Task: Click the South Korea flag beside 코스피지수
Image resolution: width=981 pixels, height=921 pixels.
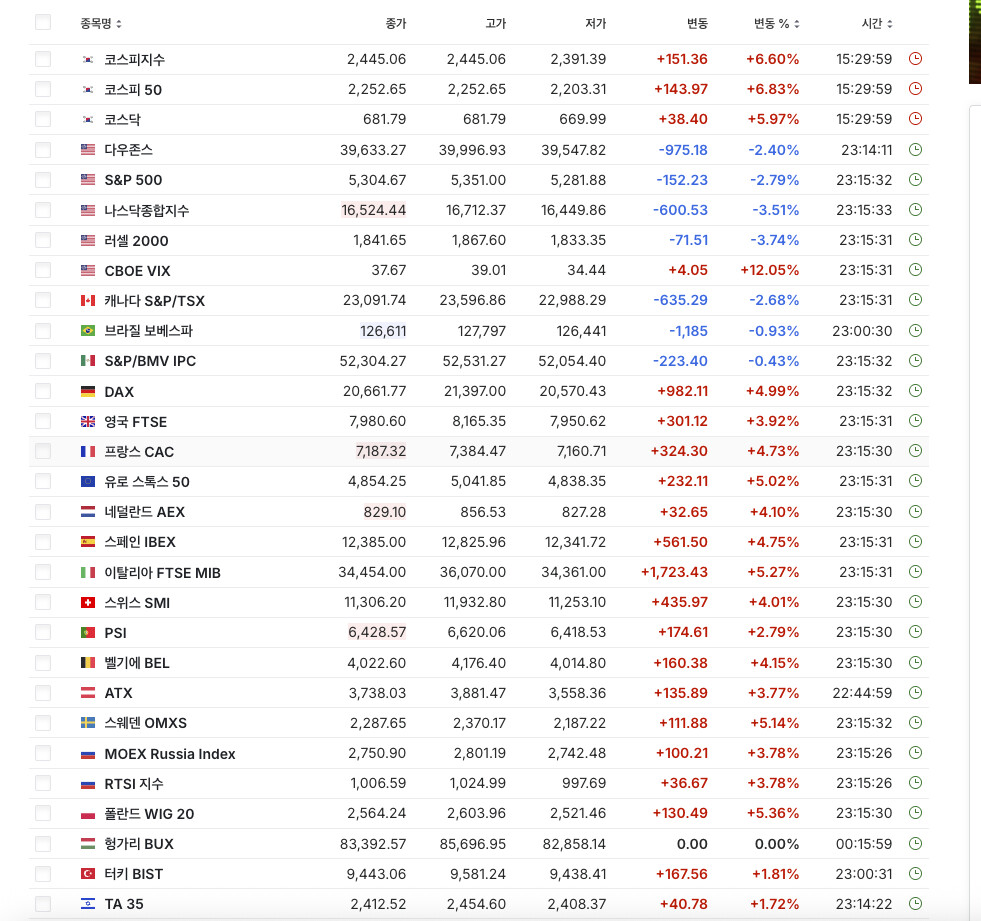Action: tap(88, 59)
